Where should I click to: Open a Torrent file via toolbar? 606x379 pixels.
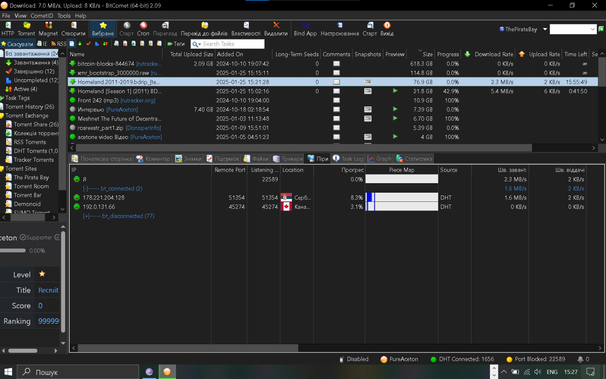26,29
